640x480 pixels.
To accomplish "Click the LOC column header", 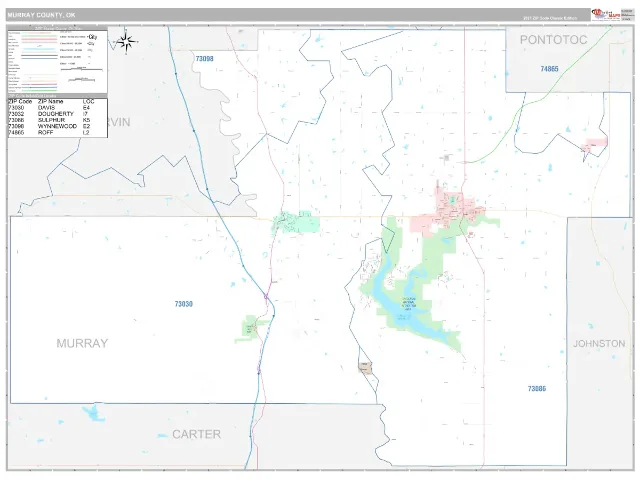I will point(89,101).
